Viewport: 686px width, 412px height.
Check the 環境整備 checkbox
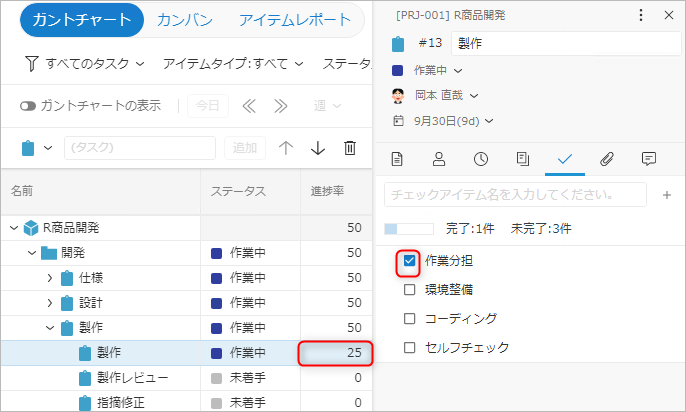click(409, 290)
